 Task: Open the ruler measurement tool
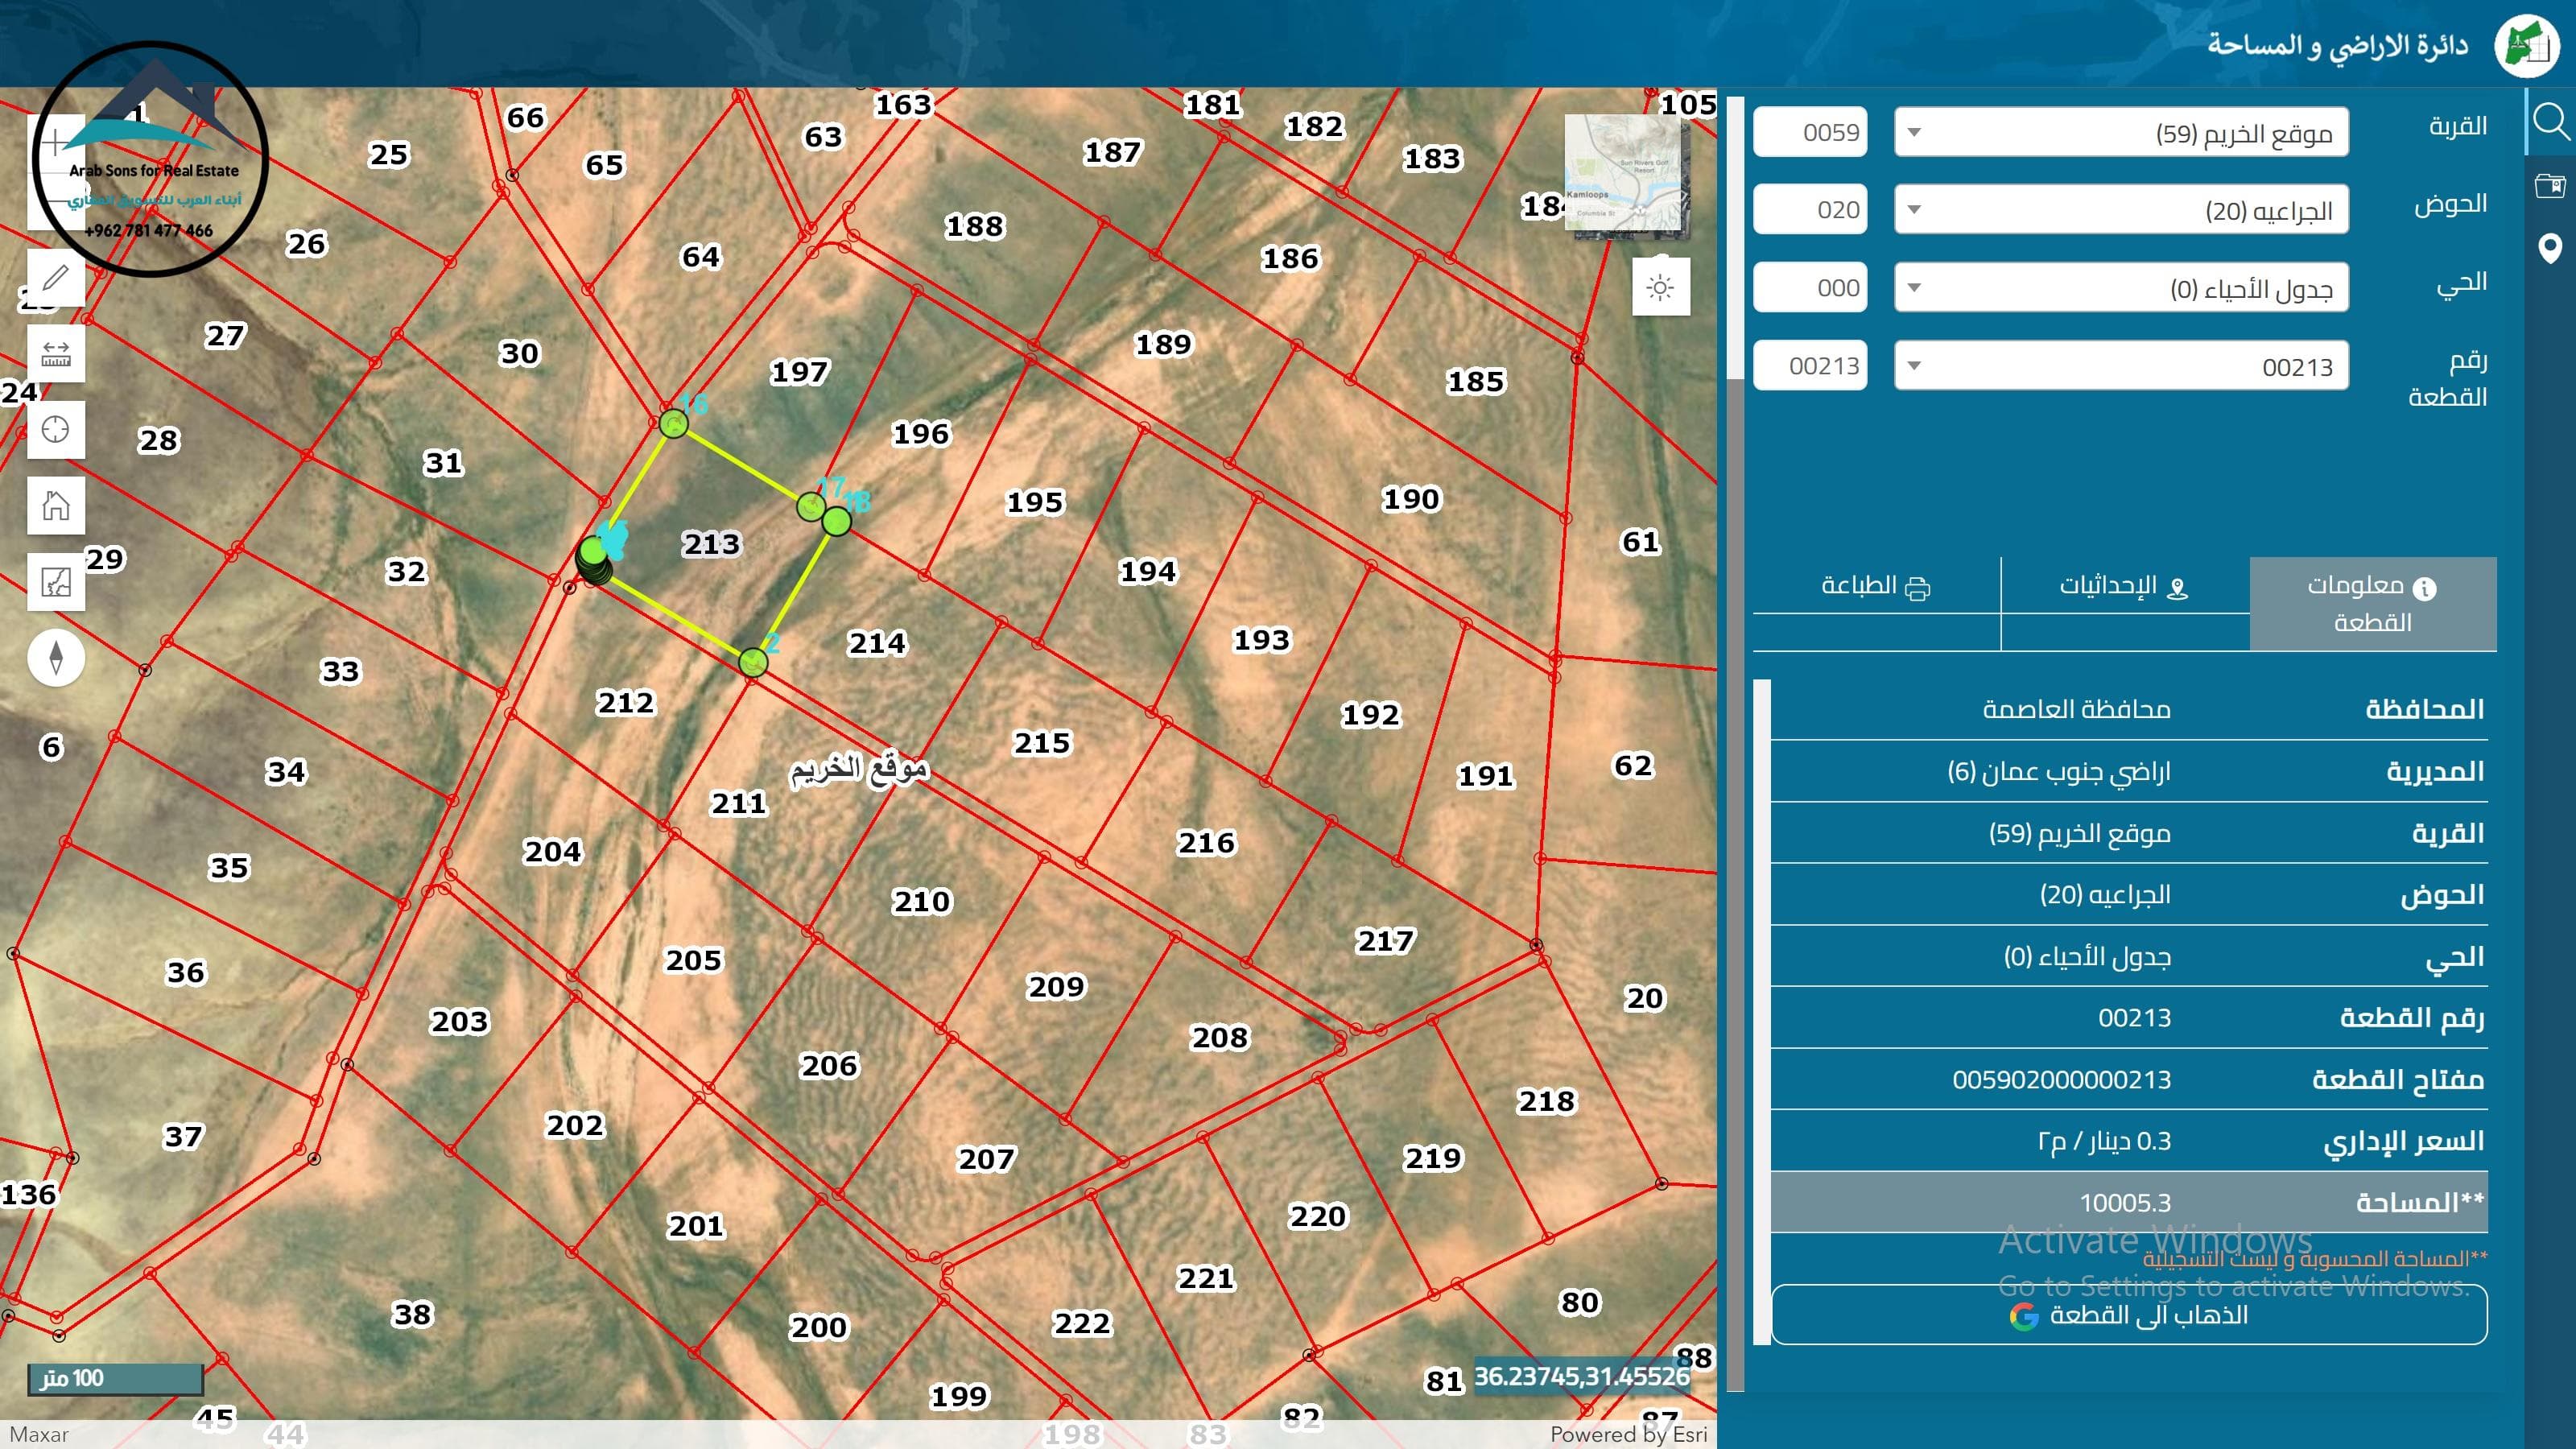coord(56,353)
